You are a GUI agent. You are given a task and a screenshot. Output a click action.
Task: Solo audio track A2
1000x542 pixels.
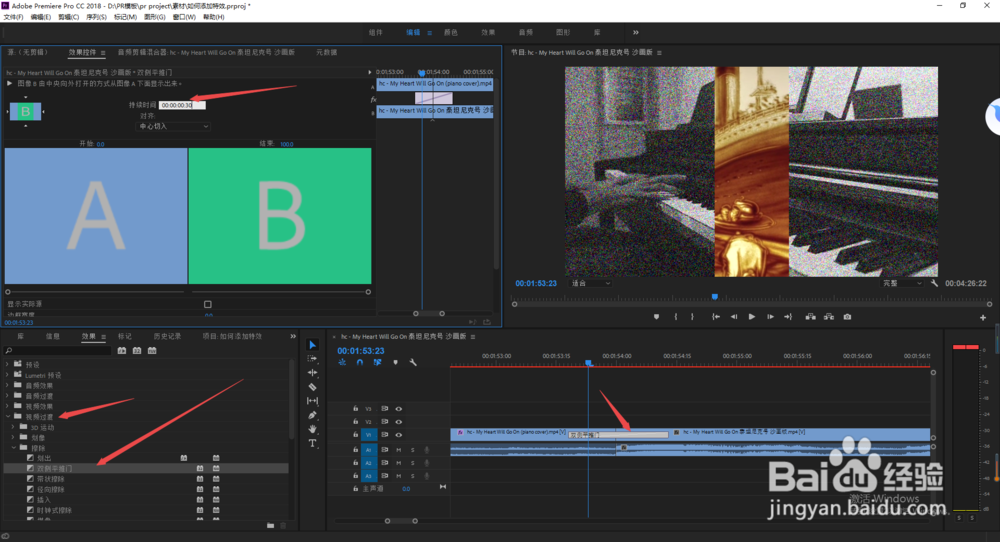click(413, 463)
